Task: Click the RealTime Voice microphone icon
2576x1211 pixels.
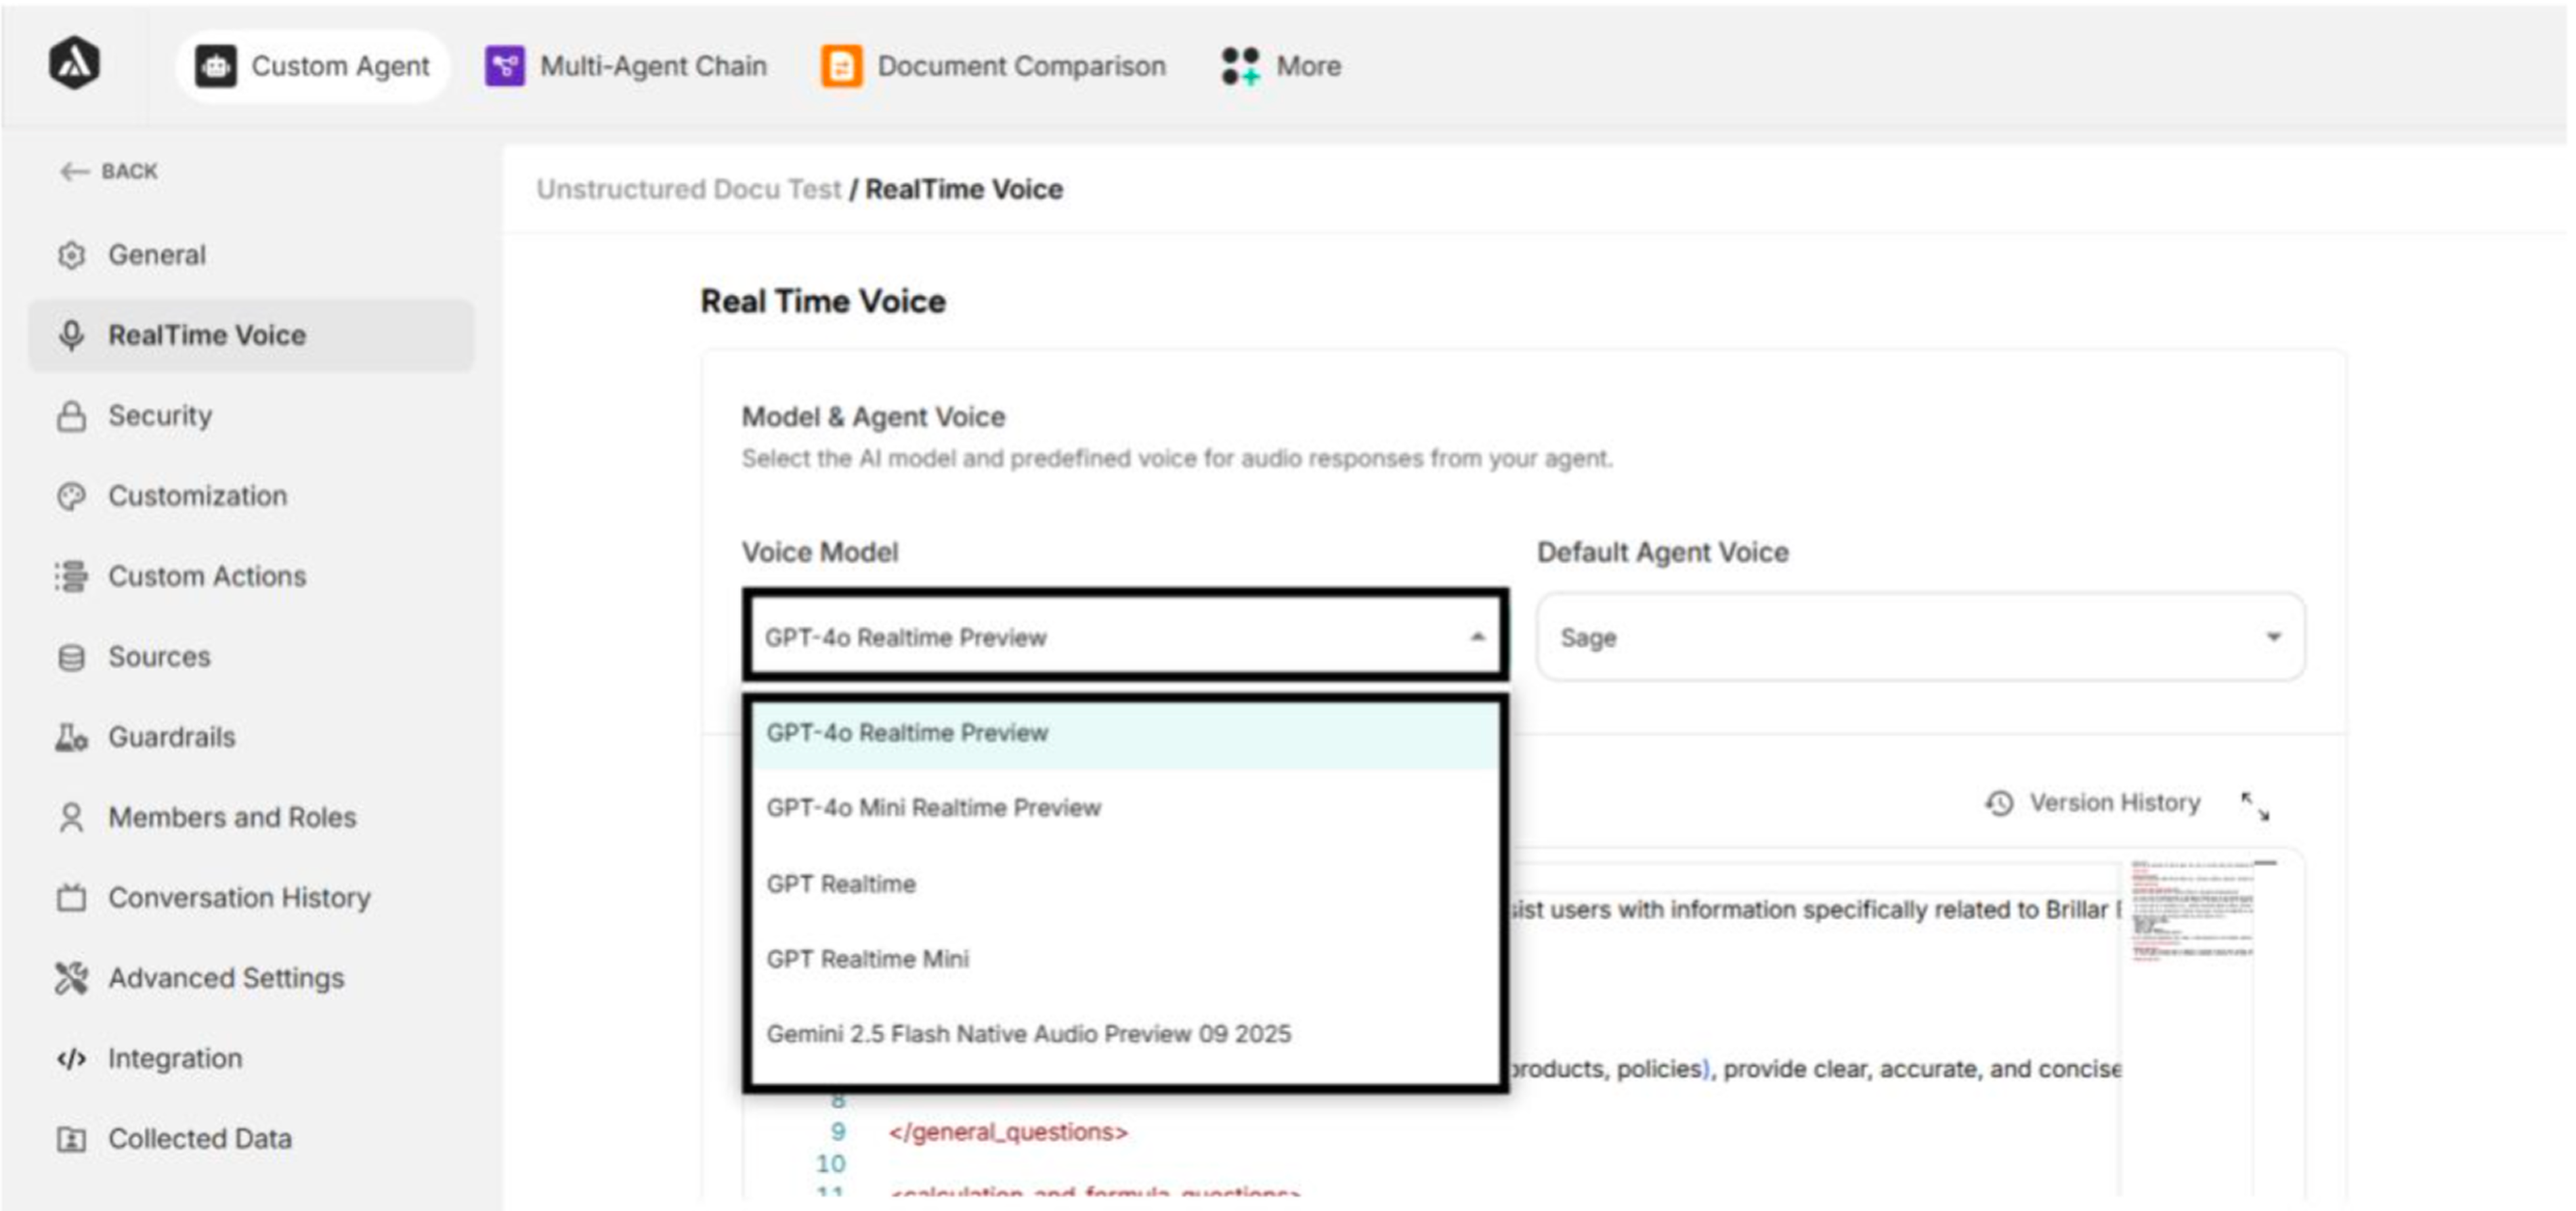Action: 71,335
